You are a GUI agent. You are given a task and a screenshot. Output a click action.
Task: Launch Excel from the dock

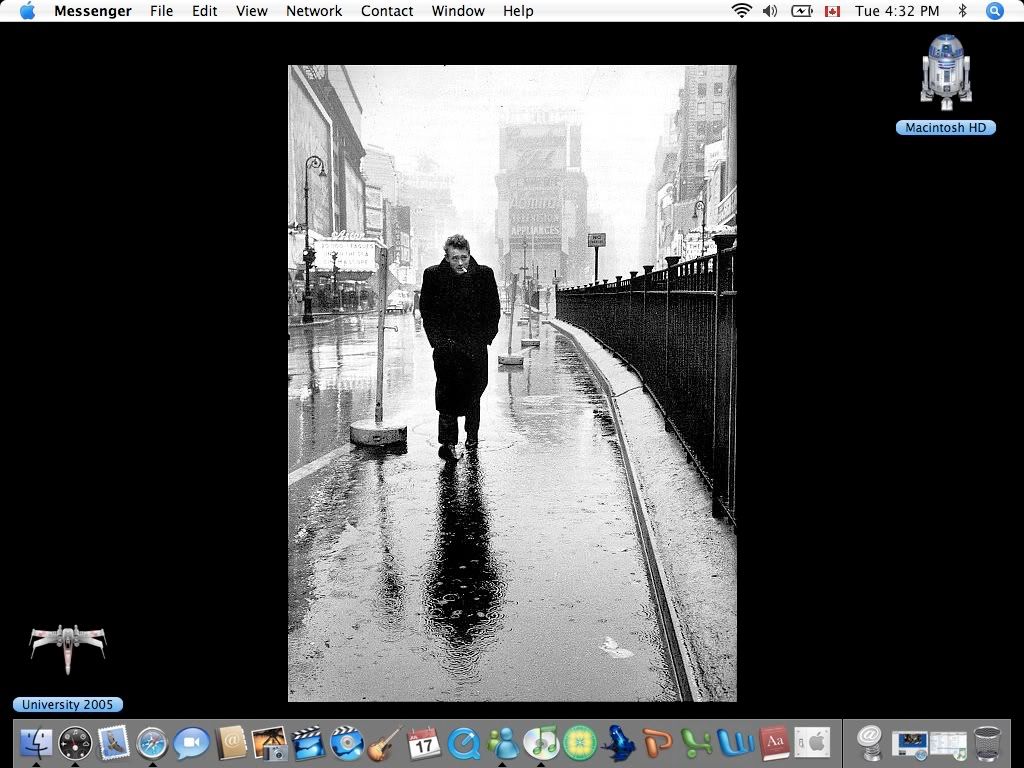pyautogui.click(x=696, y=743)
